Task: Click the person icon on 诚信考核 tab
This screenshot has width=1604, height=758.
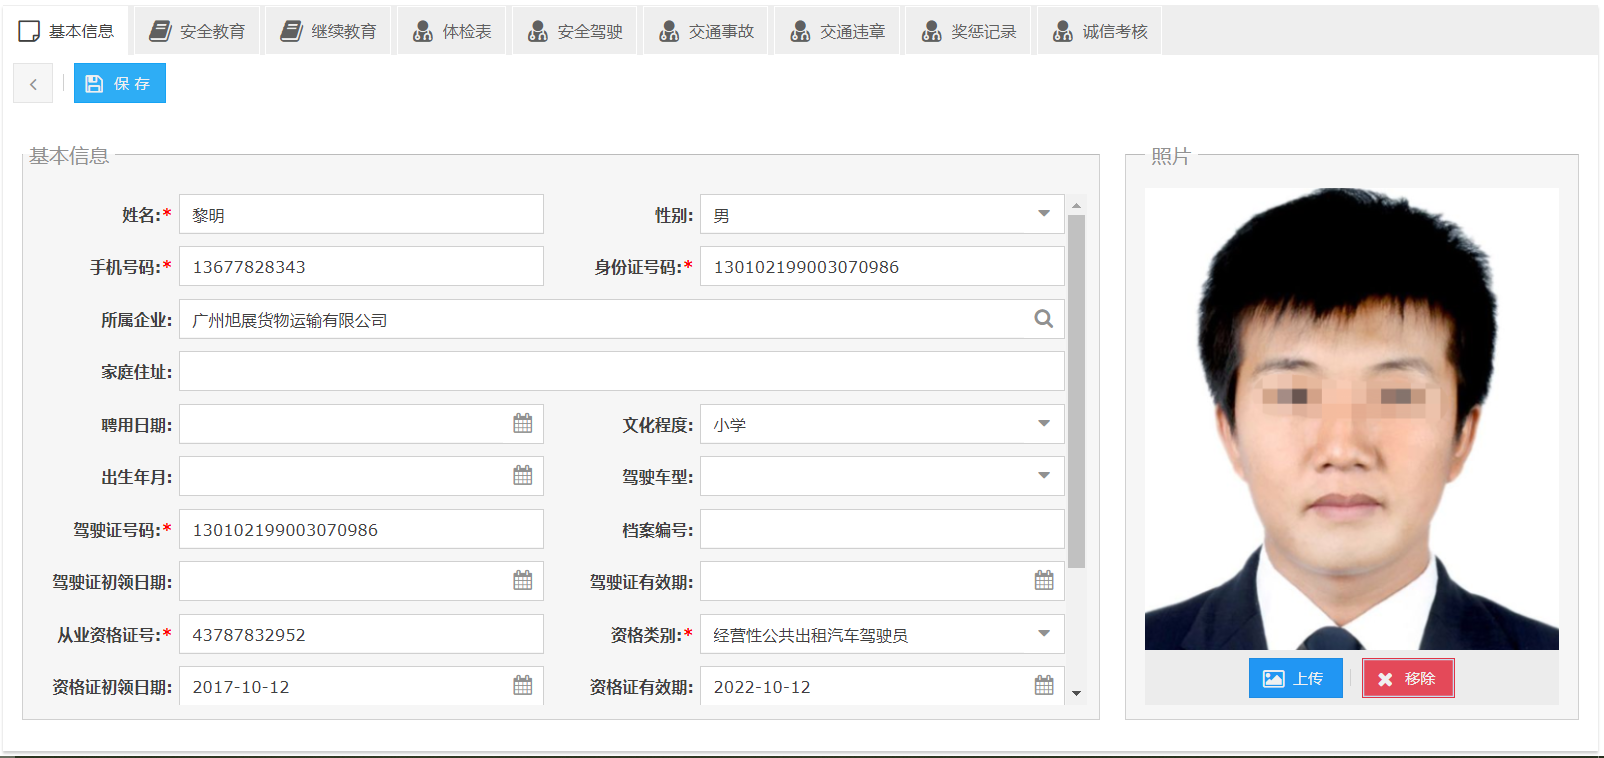Action: coord(1063,31)
